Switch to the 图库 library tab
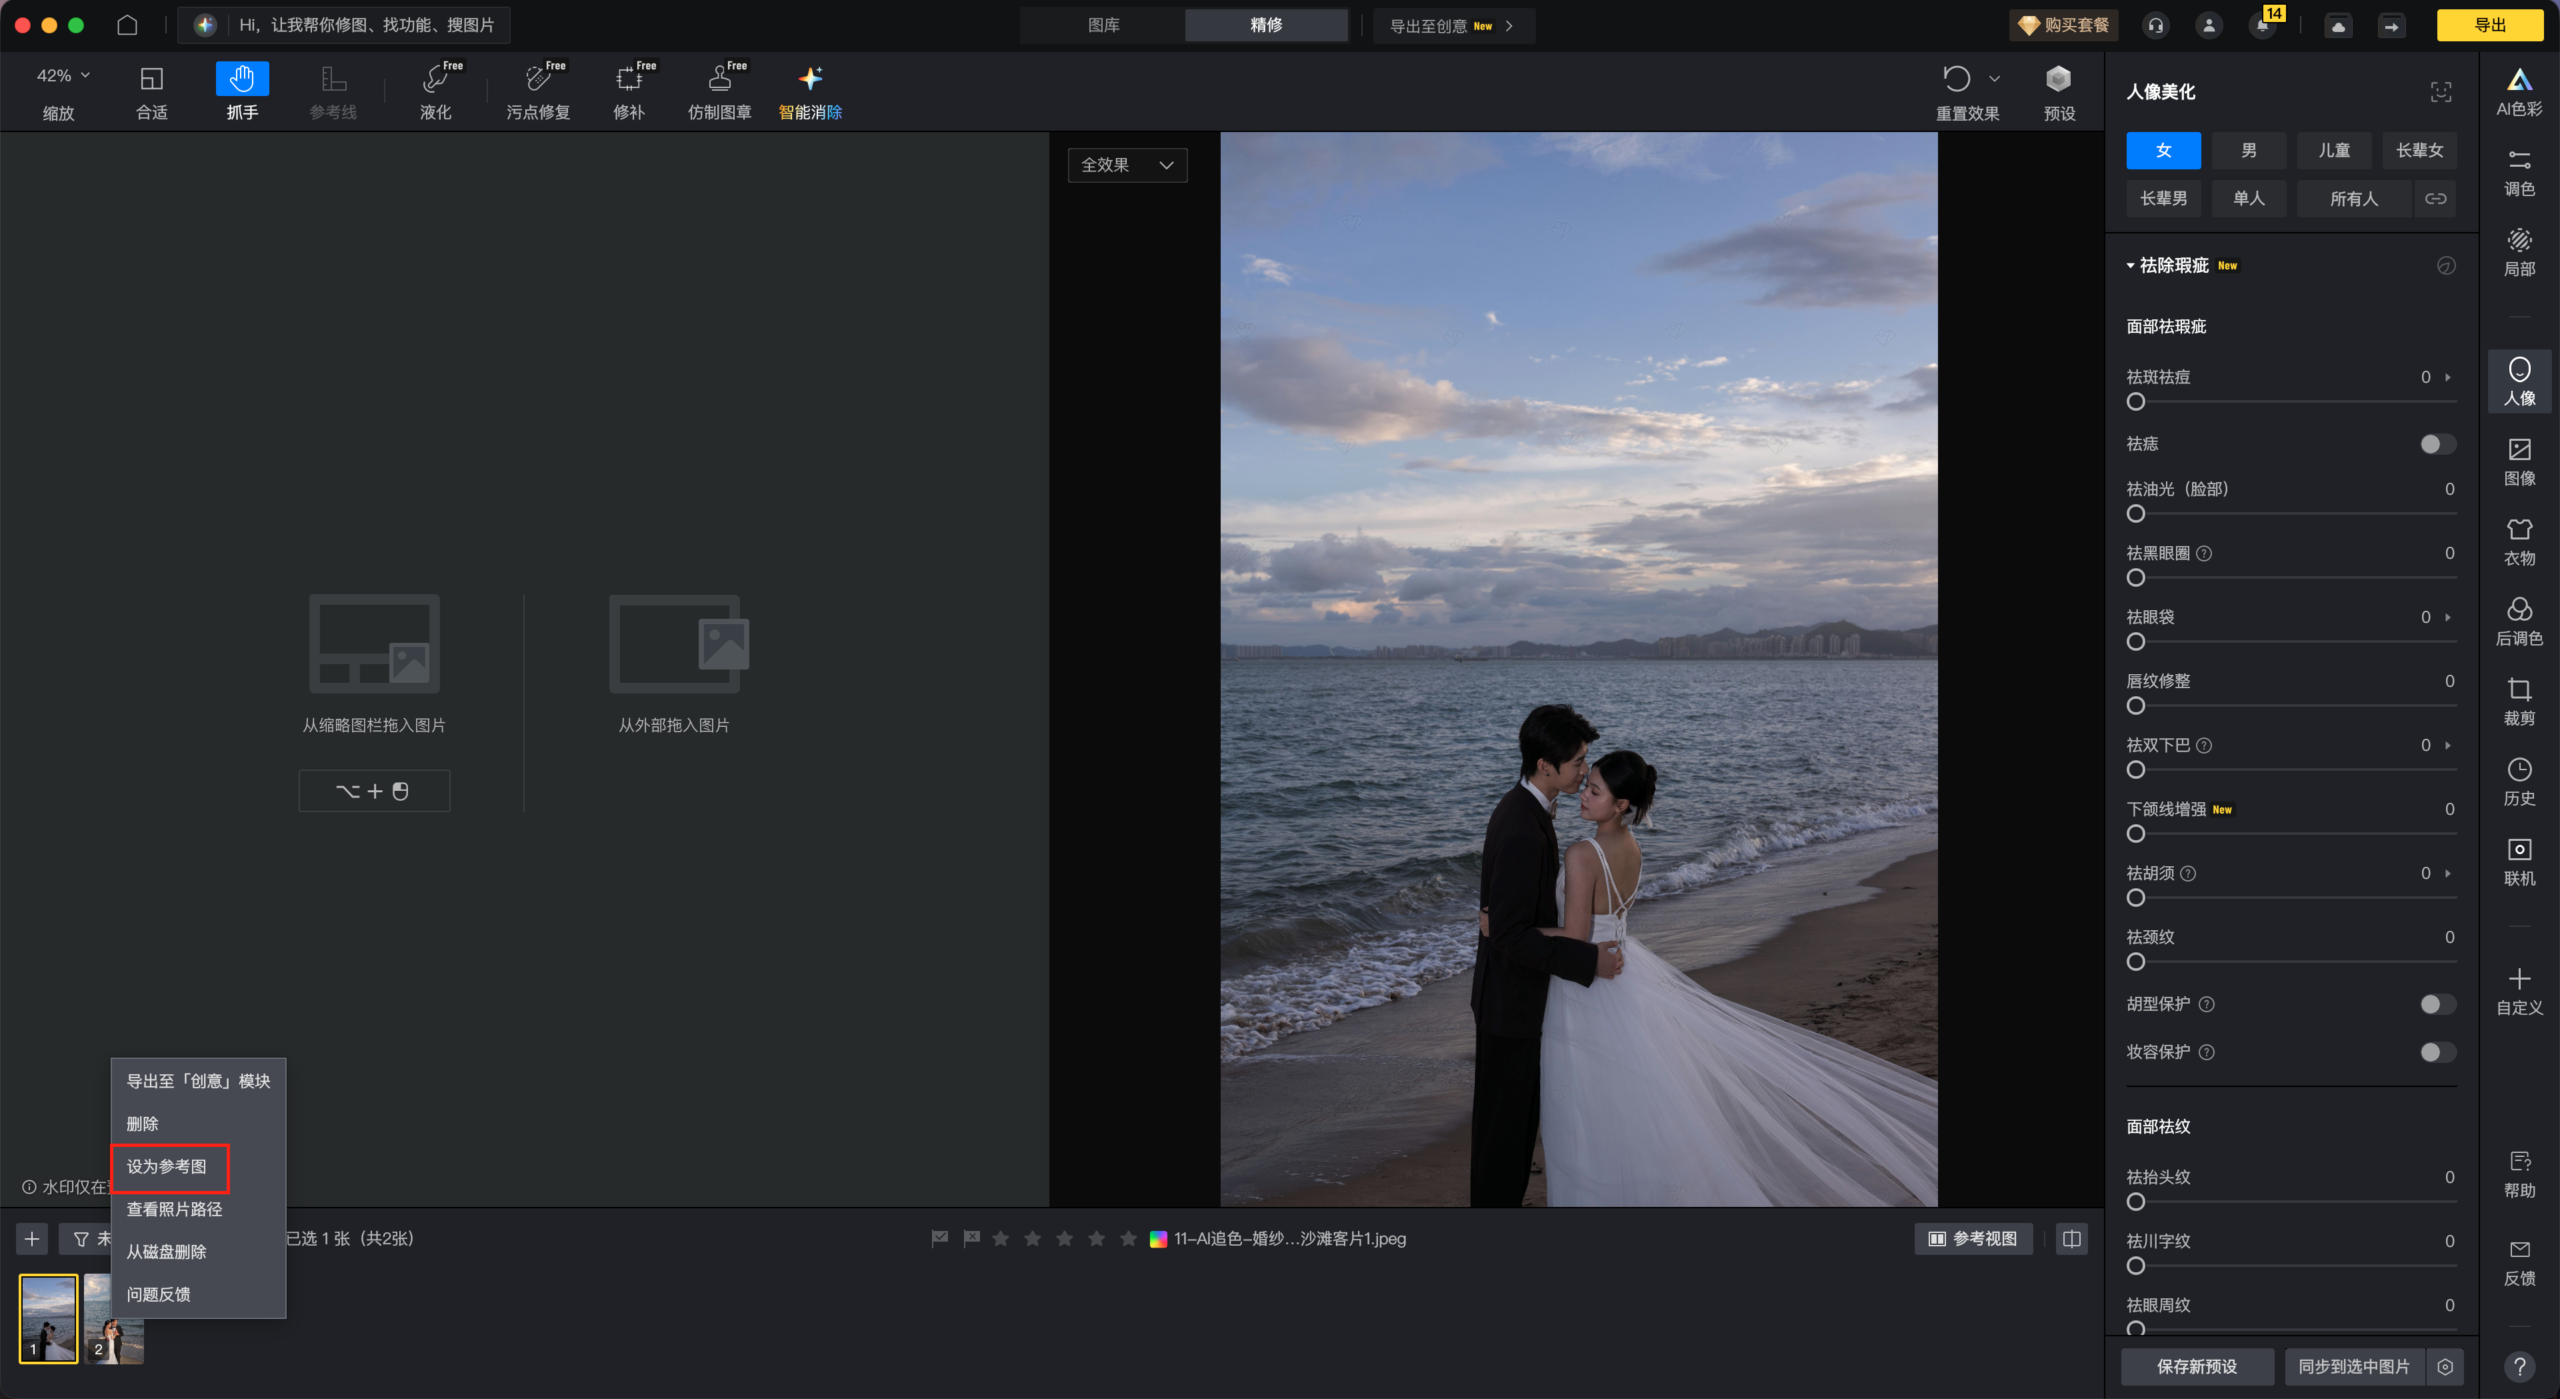 point(1103,25)
